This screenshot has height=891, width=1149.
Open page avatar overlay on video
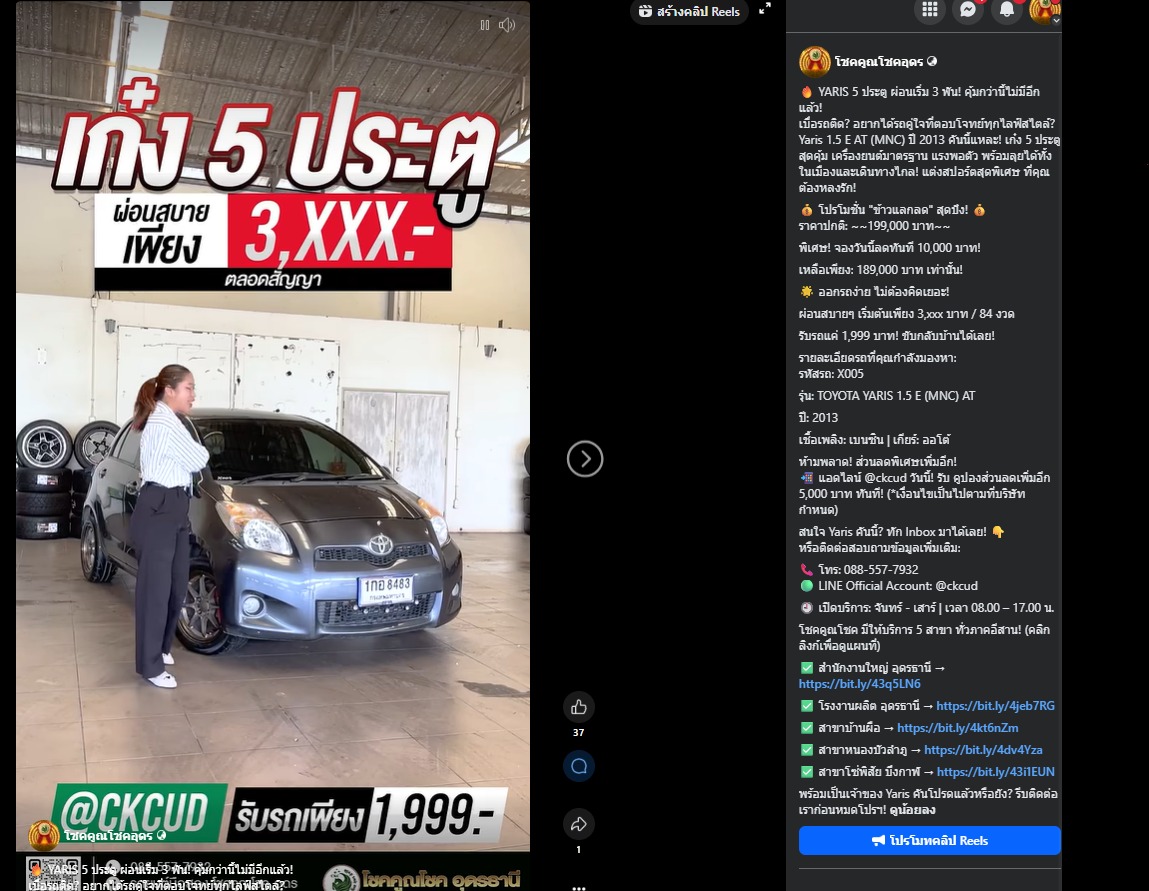44,835
